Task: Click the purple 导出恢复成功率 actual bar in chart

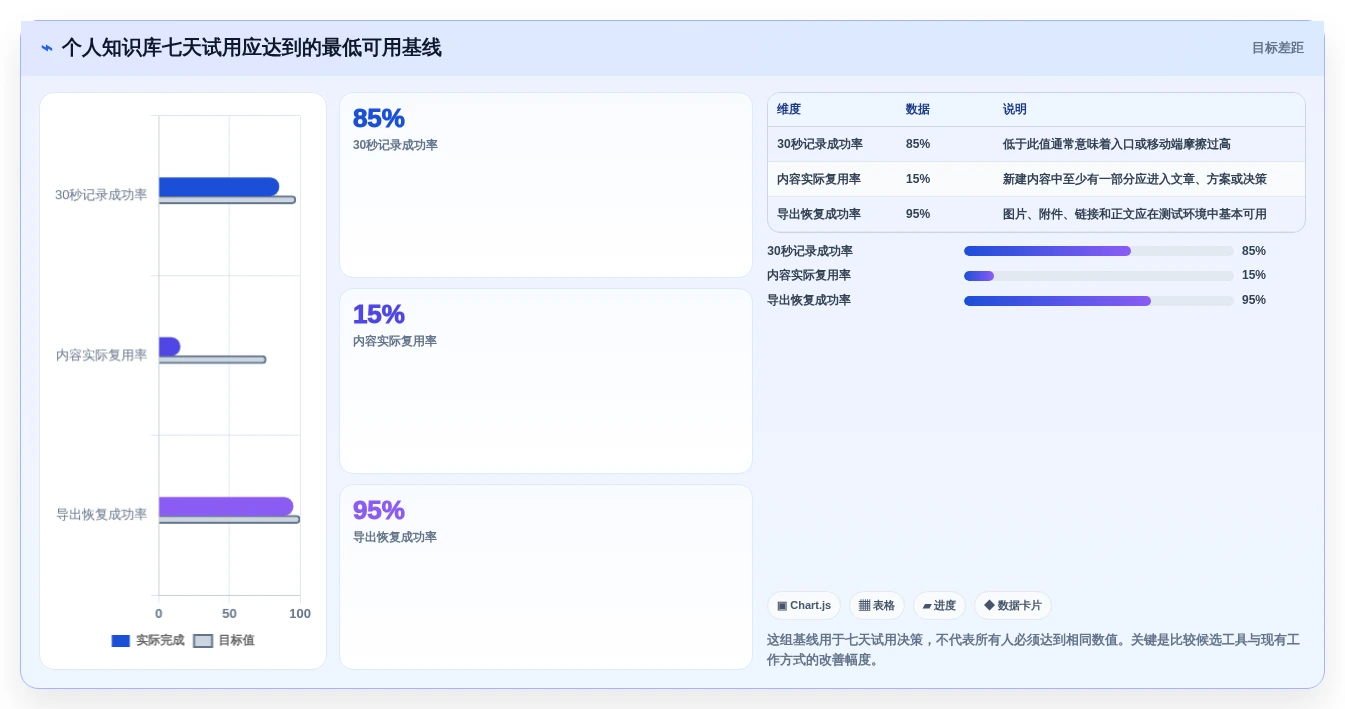Action: pyautogui.click(x=226, y=507)
